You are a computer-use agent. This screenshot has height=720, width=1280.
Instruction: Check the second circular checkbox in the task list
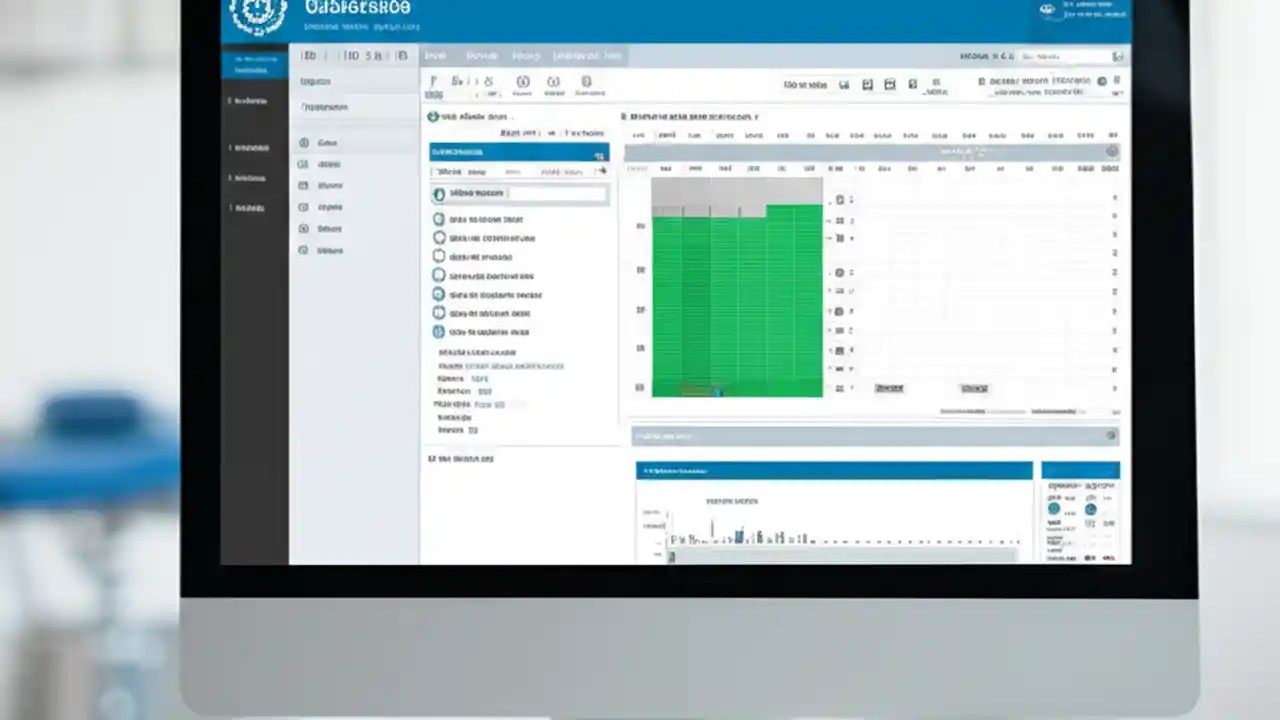(439, 238)
